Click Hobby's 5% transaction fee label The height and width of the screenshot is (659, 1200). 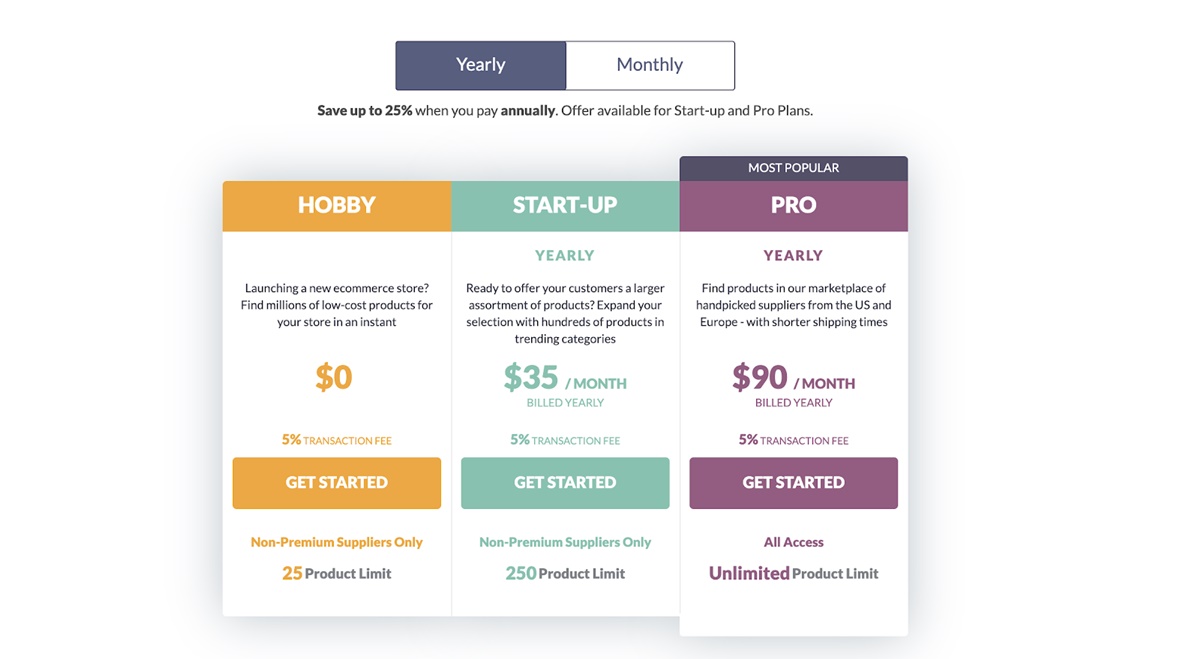(x=337, y=440)
